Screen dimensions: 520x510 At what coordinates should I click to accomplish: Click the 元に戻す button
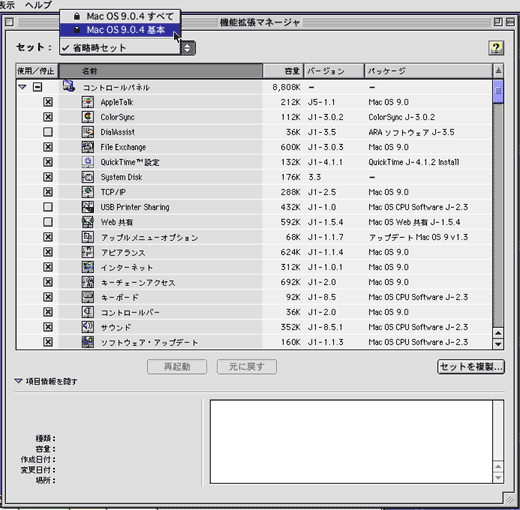pyautogui.click(x=247, y=367)
